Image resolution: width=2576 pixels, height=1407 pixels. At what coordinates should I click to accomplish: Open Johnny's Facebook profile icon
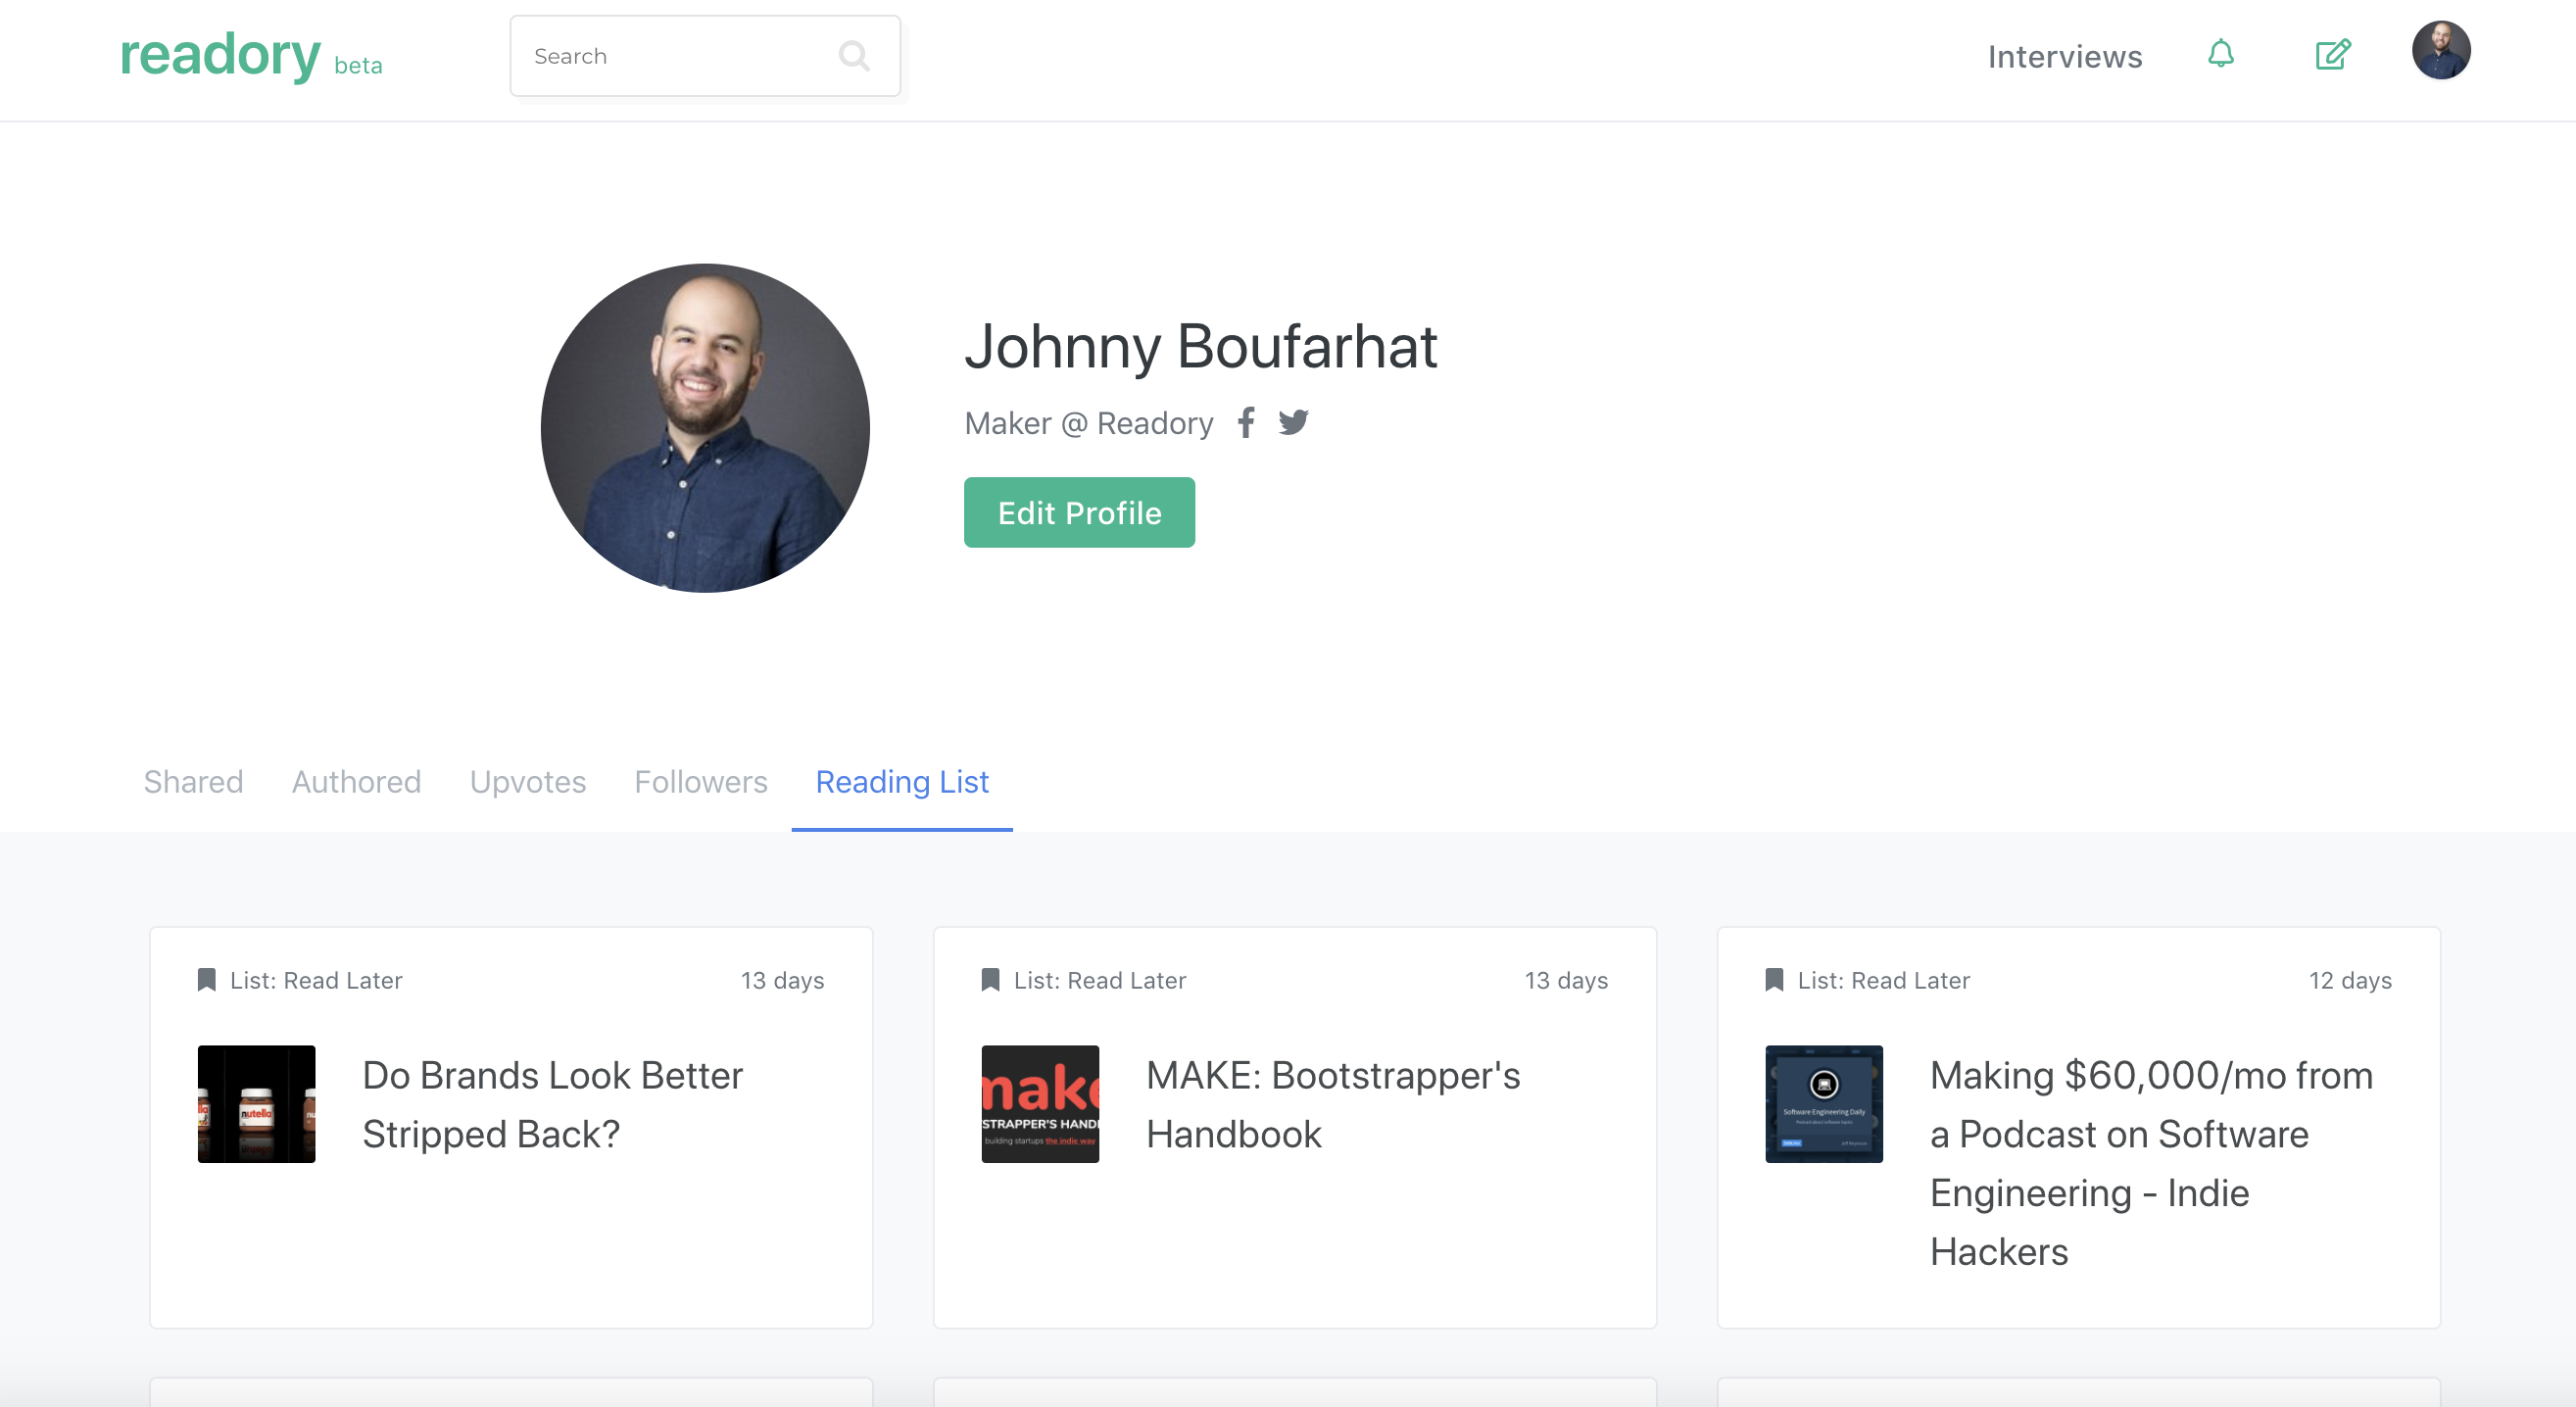(x=1246, y=423)
